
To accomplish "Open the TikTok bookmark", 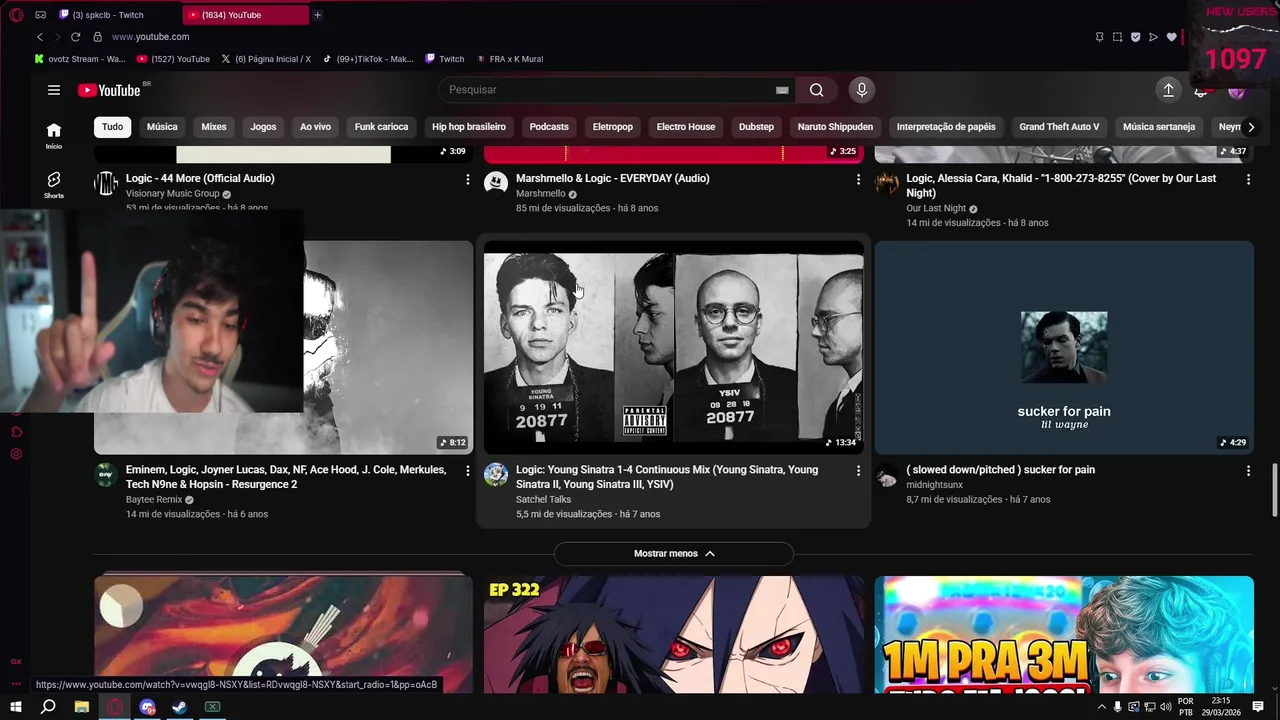I will tap(368, 59).
